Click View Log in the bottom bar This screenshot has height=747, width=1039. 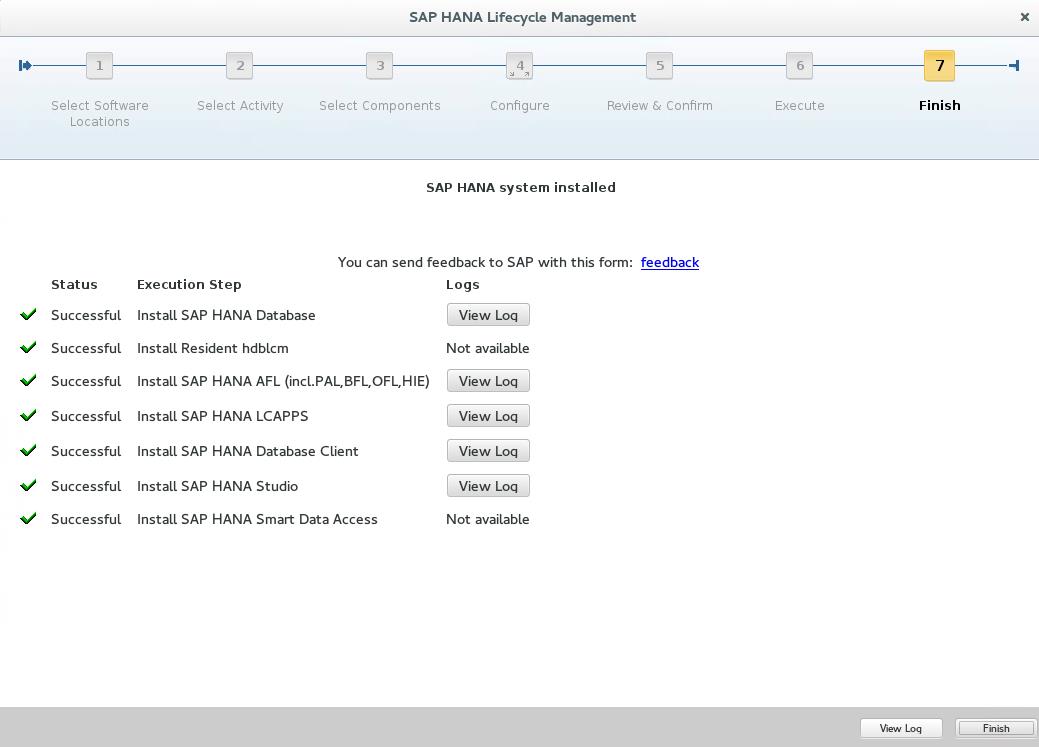coord(900,728)
